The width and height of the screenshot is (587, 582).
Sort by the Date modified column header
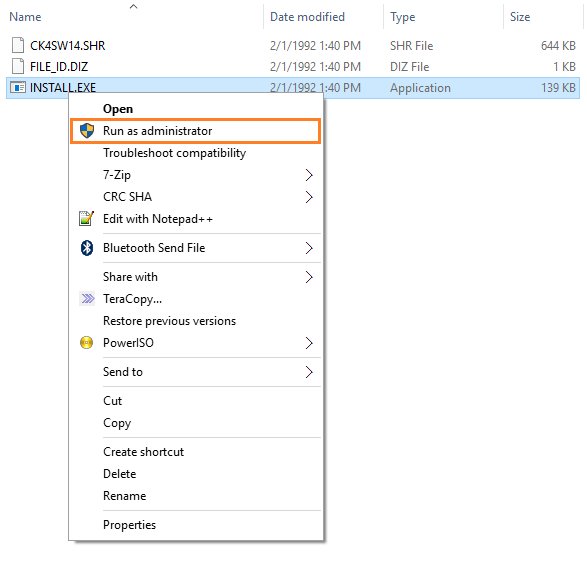(307, 17)
